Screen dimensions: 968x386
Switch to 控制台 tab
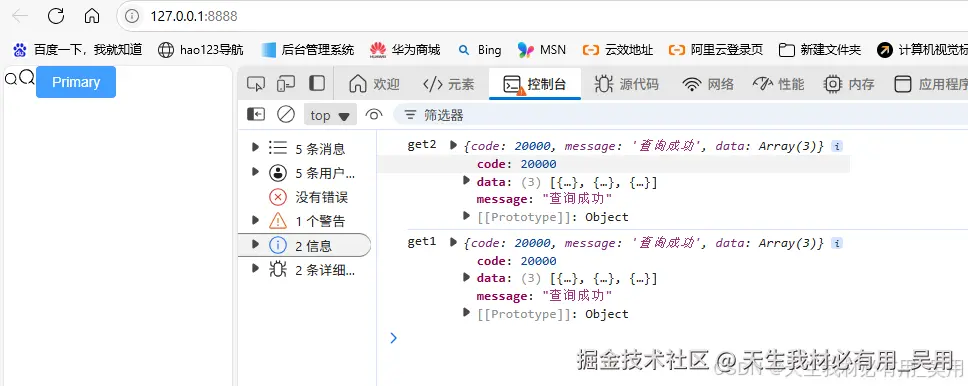point(535,84)
